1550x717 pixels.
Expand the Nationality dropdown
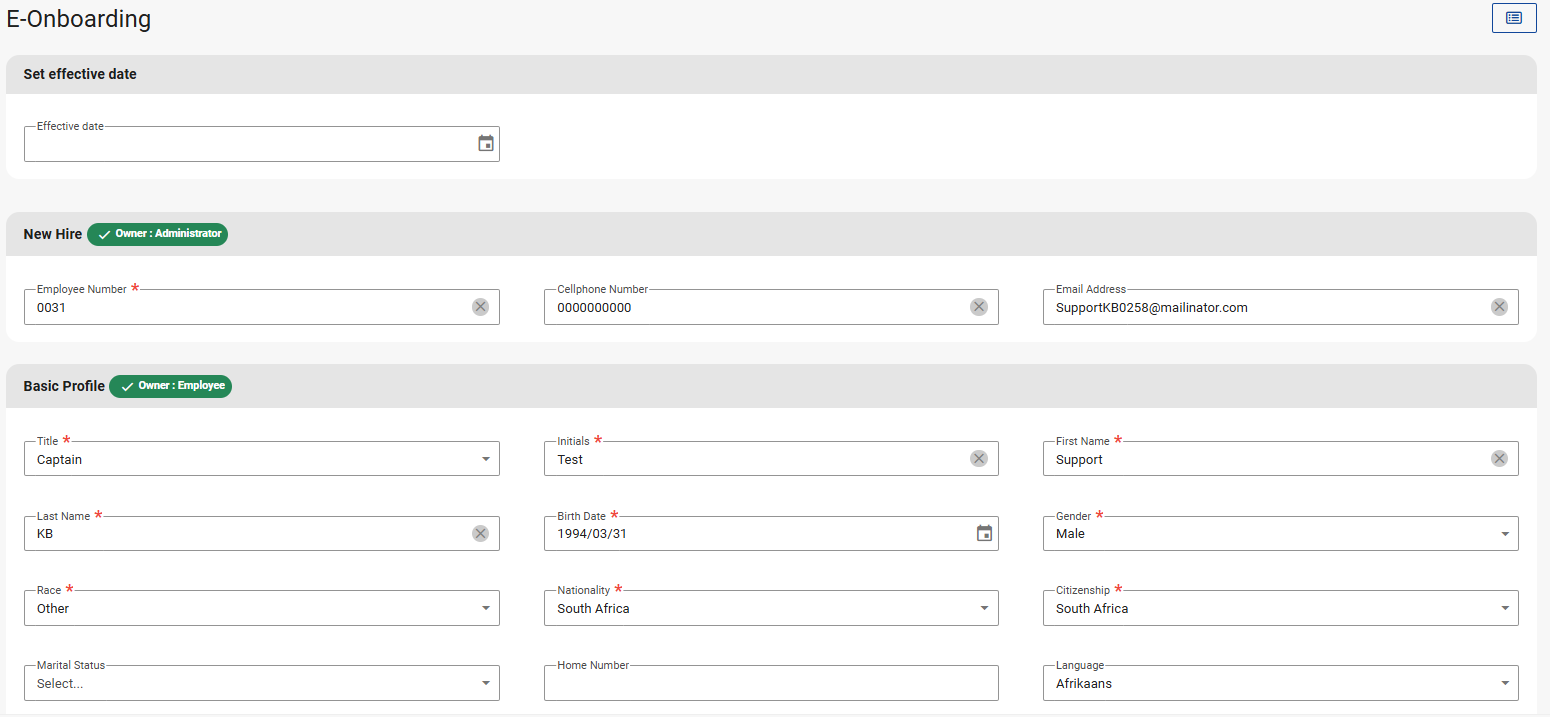point(984,608)
